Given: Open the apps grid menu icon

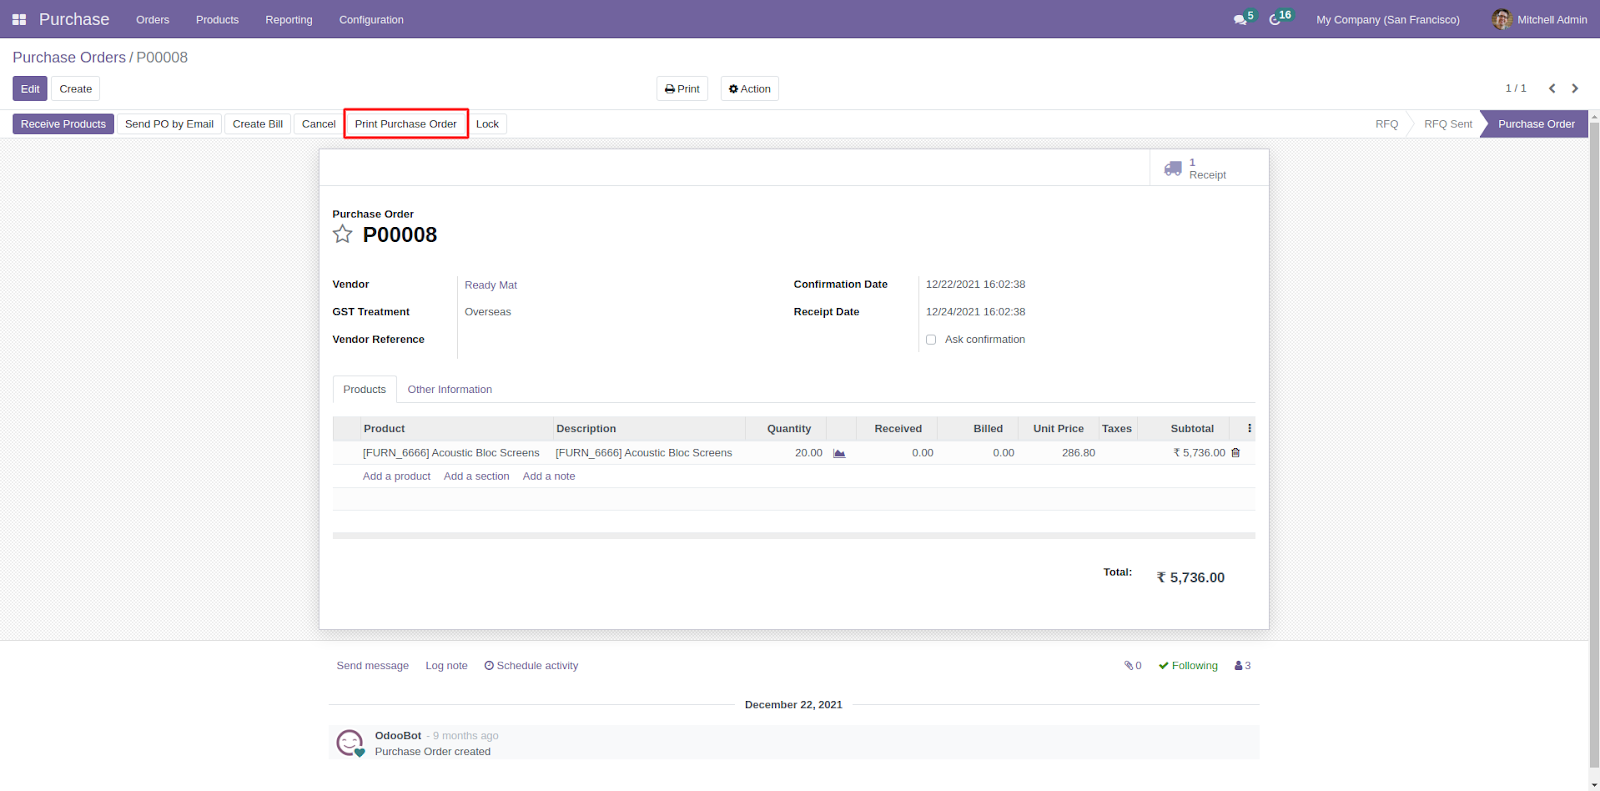Looking at the screenshot, I should tap(19, 20).
